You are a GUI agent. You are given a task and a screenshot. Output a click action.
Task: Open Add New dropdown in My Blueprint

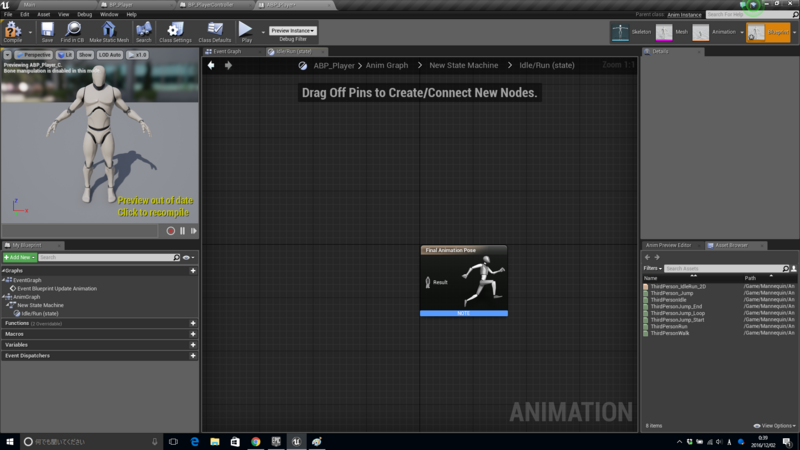click(19, 257)
